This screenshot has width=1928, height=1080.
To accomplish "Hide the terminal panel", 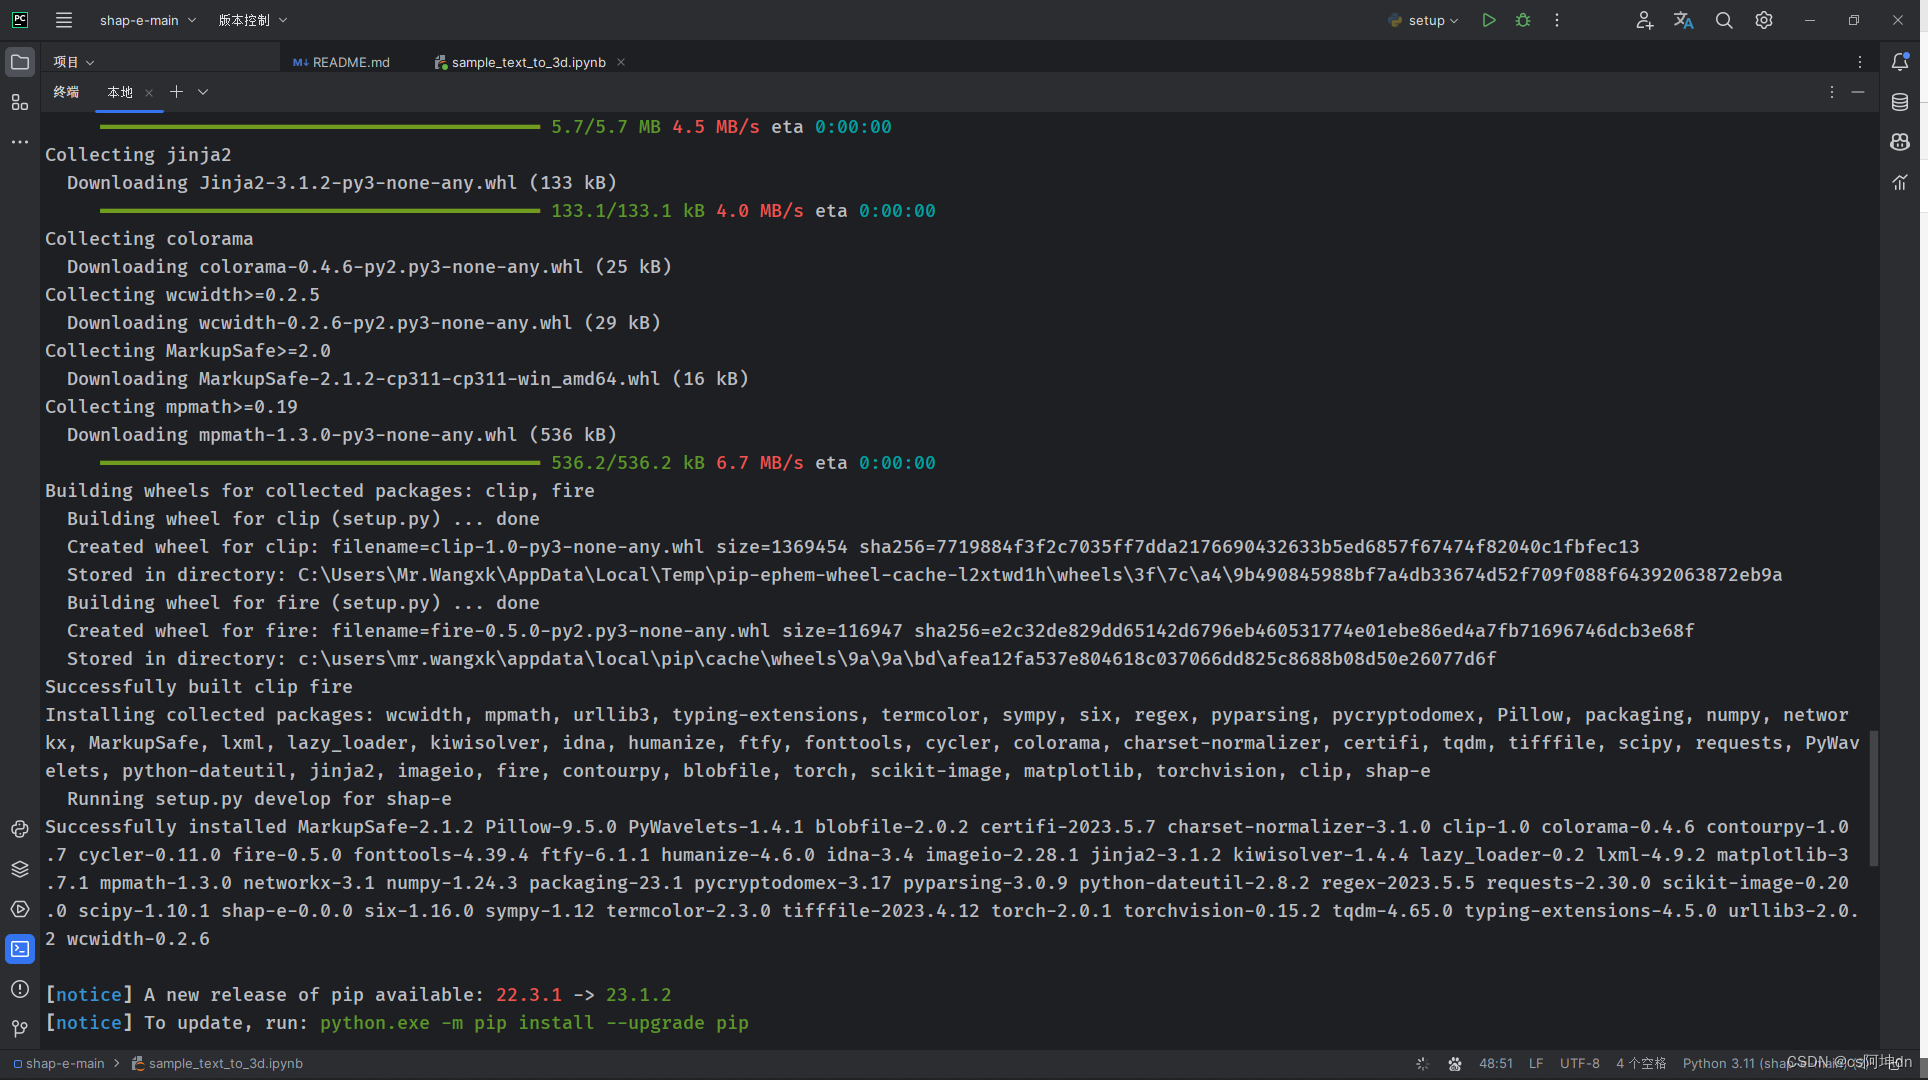I will point(1858,92).
